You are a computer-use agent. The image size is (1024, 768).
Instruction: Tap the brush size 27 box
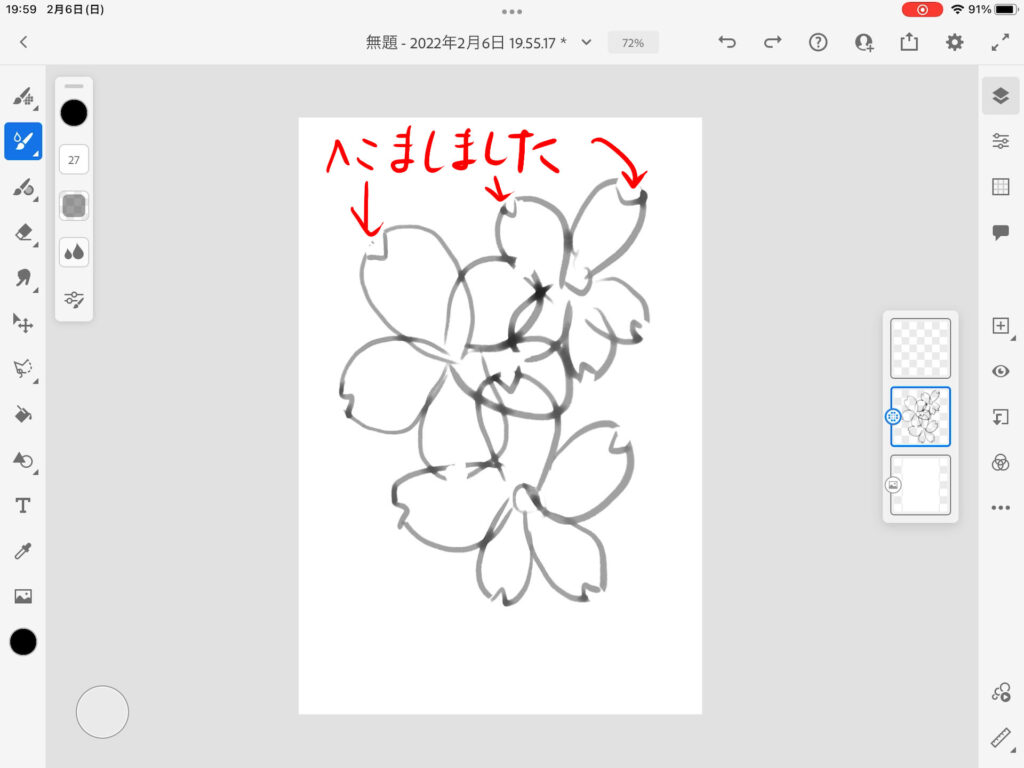point(74,159)
